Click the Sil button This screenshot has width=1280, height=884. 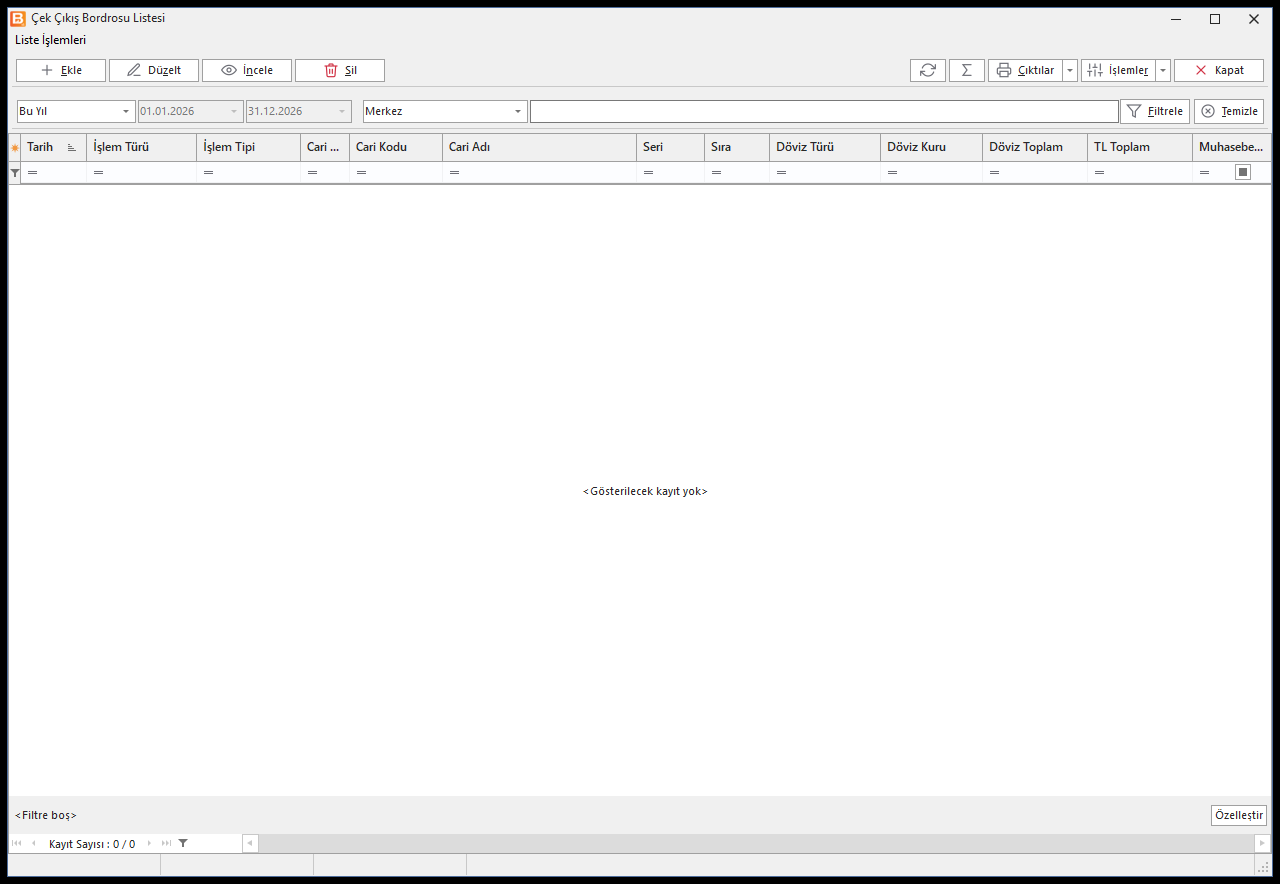[340, 70]
